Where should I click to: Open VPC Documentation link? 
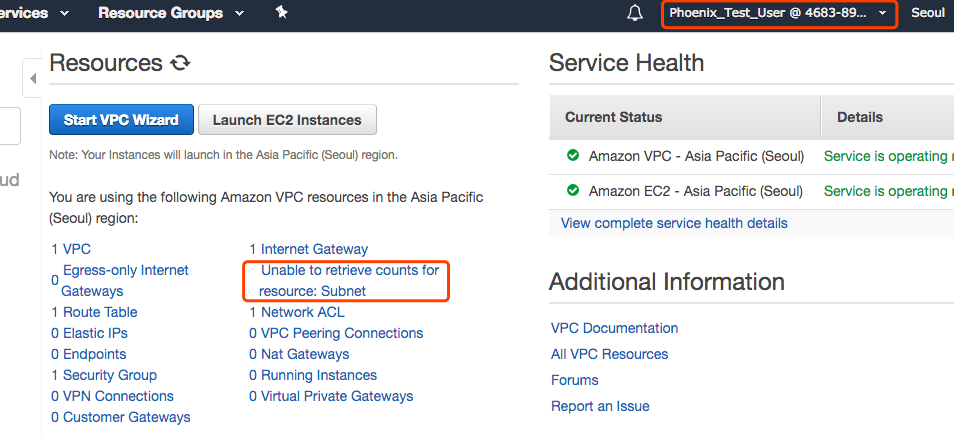pos(614,328)
